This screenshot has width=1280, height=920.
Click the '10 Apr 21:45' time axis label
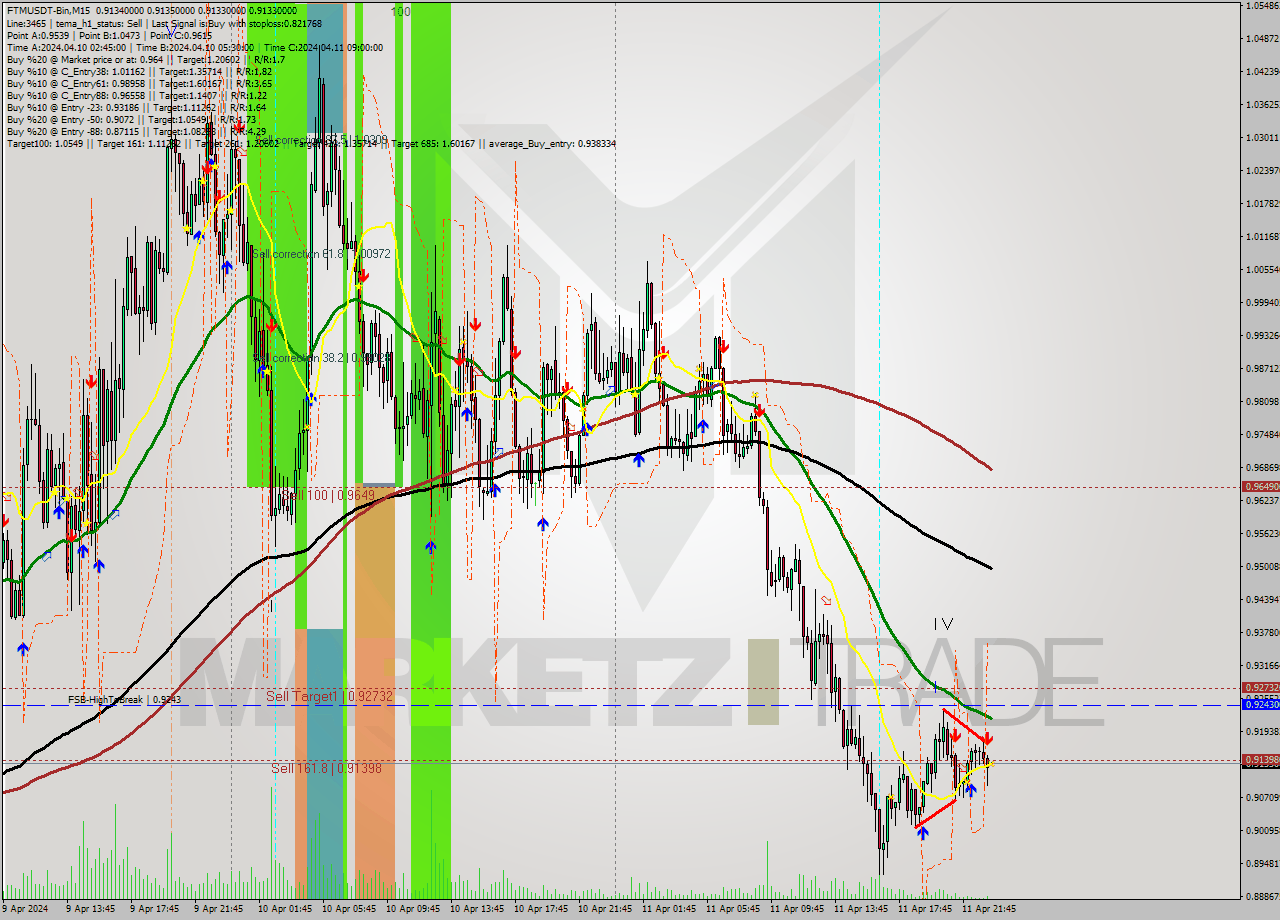click(x=606, y=909)
